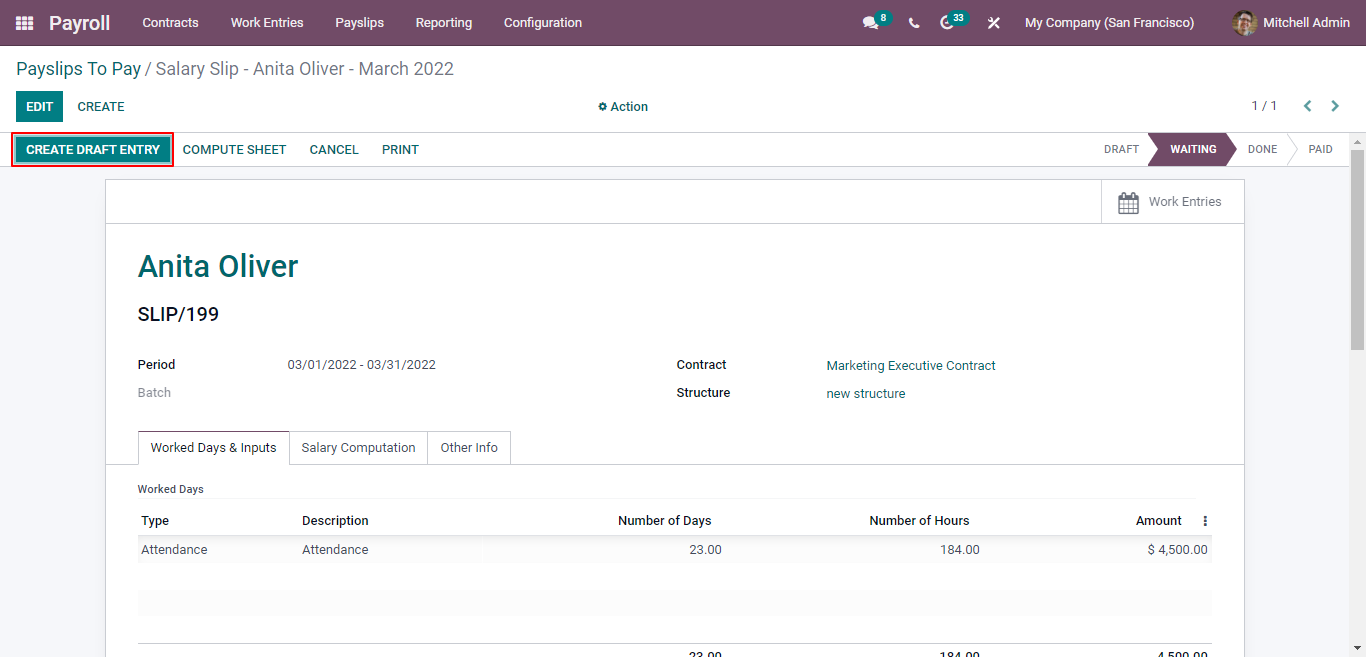
Task: Click CREATE DRAFT ENTRY button
Action: pyautogui.click(x=93, y=150)
